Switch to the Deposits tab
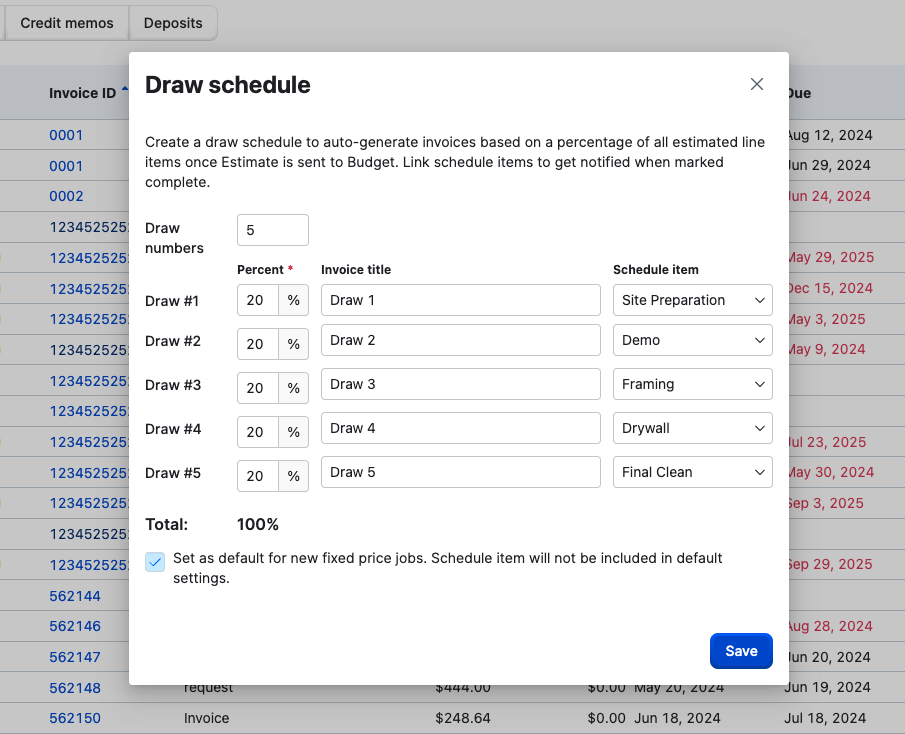905x734 pixels. (173, 23)
